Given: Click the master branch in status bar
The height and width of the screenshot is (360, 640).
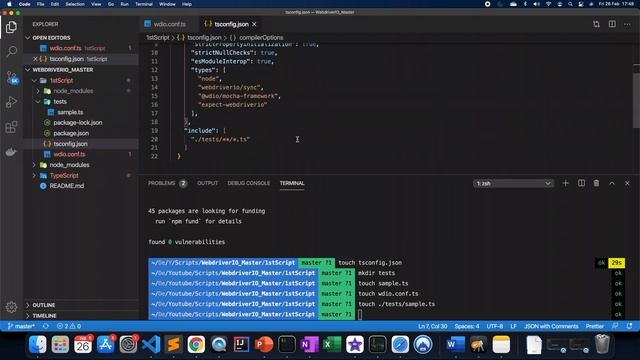Looking at the screenshot, I should [21, 326].
